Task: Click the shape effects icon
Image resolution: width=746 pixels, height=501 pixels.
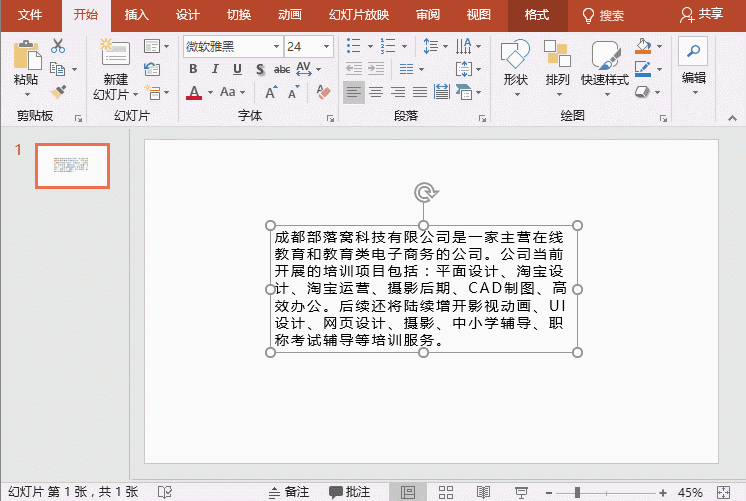Action: [x=642, y=91]
